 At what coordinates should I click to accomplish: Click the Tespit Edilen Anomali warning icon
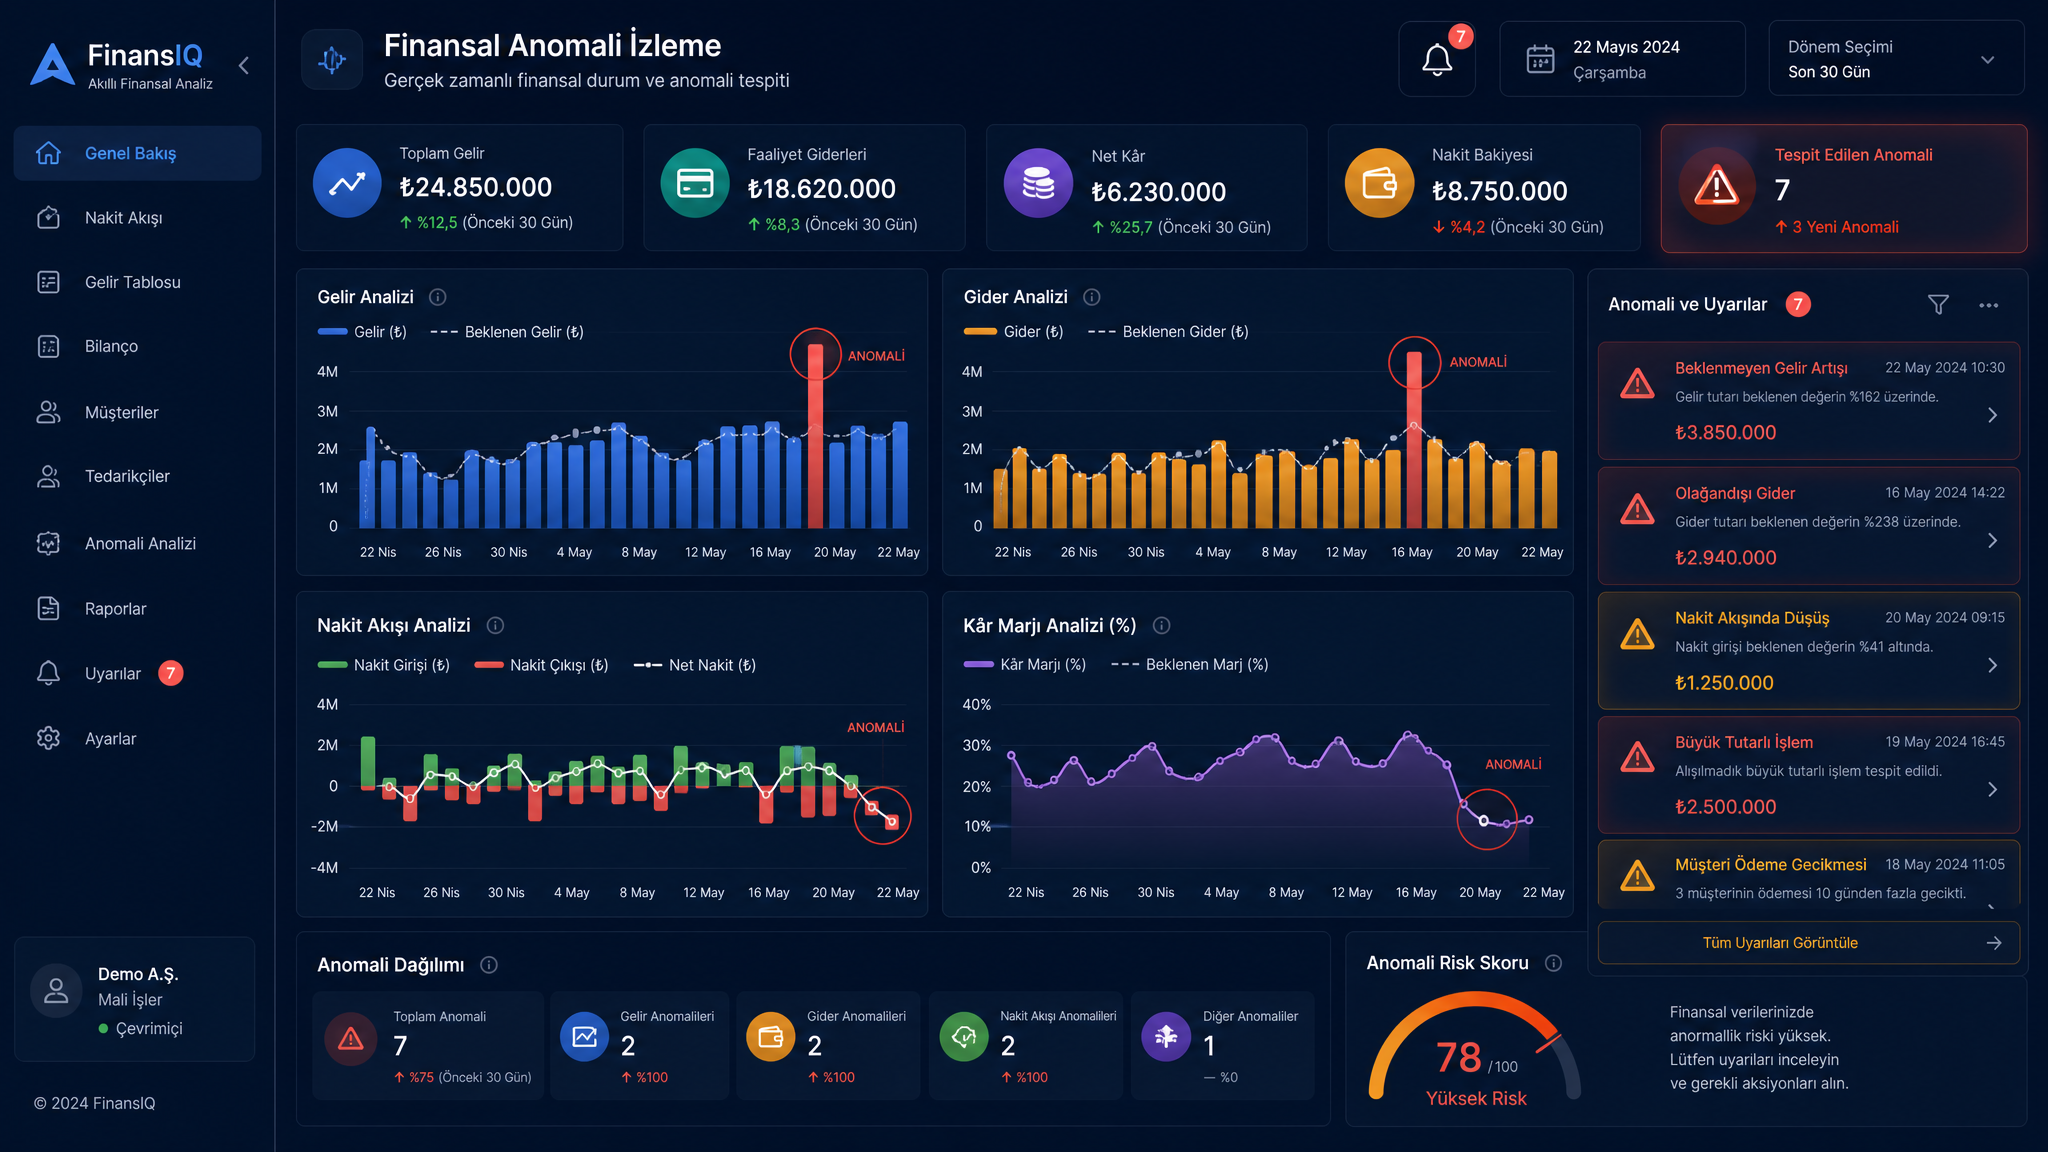coord(1717,185)
